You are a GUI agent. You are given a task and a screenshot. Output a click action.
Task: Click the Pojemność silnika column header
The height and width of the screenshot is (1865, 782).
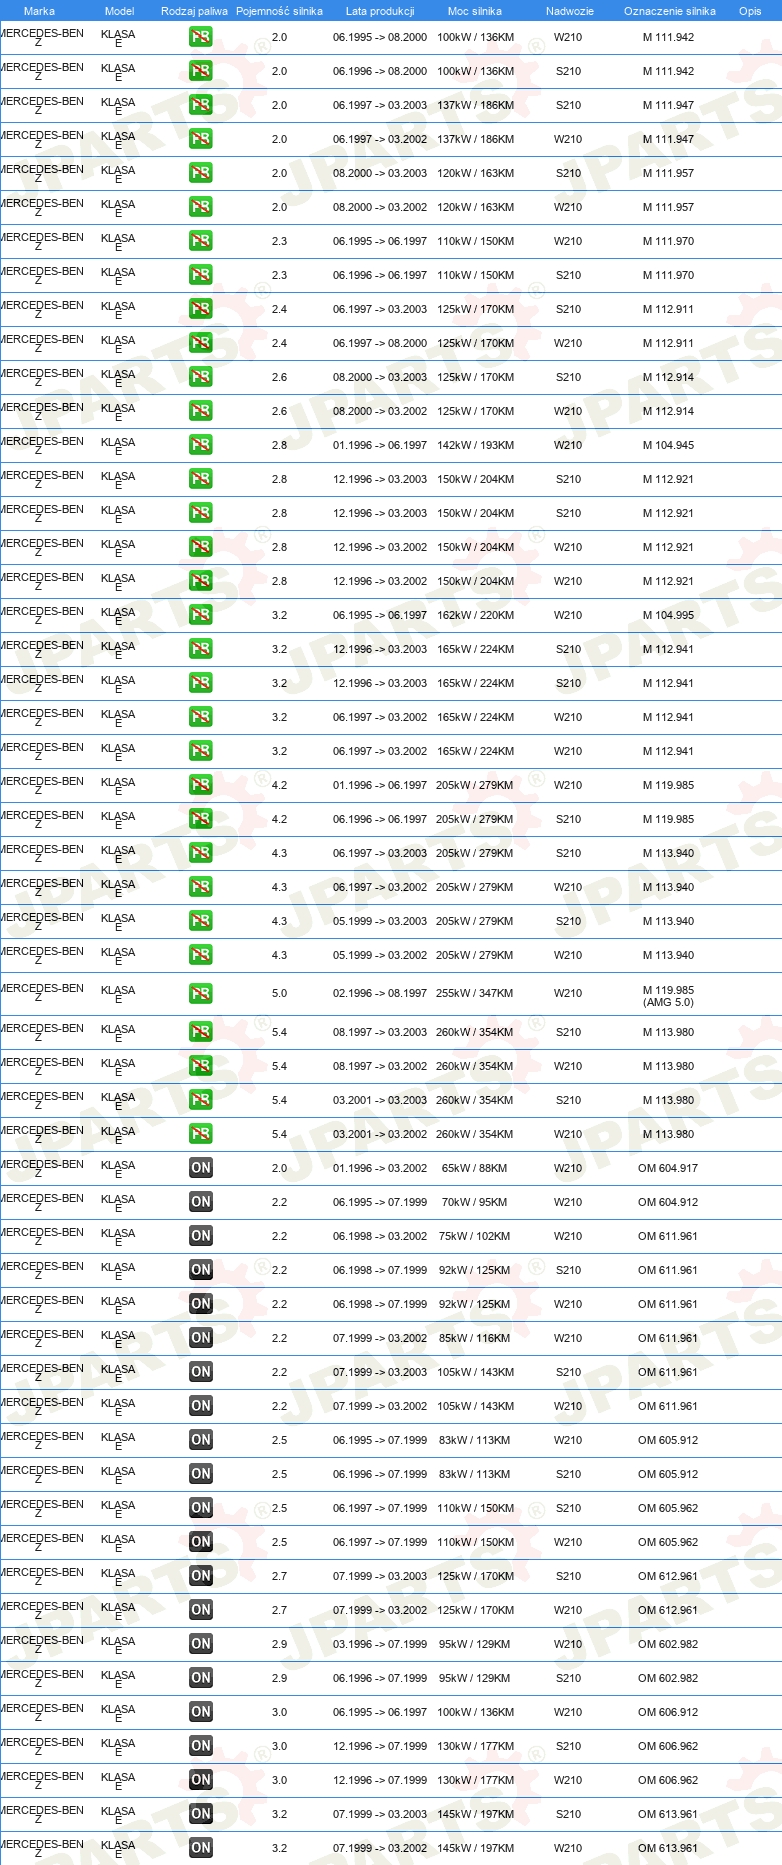(x=279, y=11)
